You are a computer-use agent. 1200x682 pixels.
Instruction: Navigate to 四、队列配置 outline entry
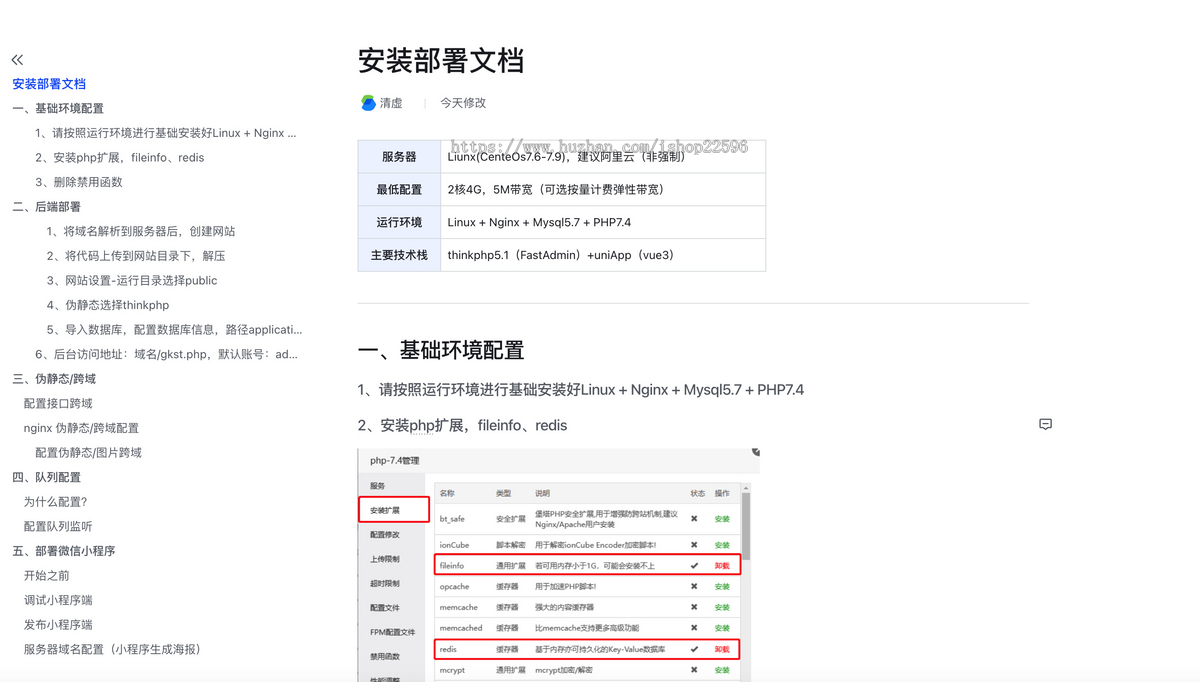pyautogui.click(x=46, y=477)
